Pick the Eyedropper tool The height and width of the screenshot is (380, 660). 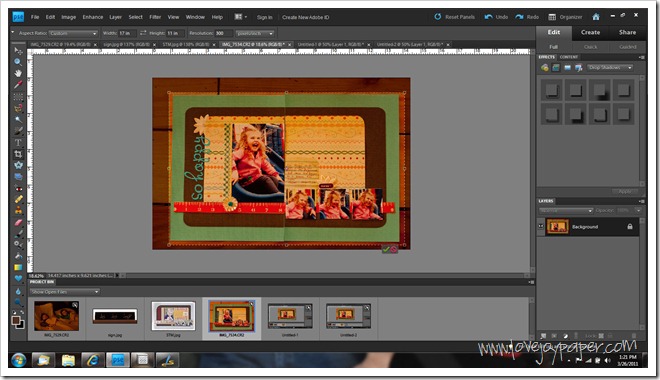point(18,85)
